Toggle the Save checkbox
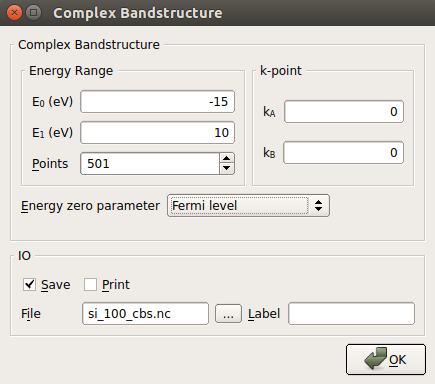The image size is (435, 384). pyautogui.click(x=29, y=284)
